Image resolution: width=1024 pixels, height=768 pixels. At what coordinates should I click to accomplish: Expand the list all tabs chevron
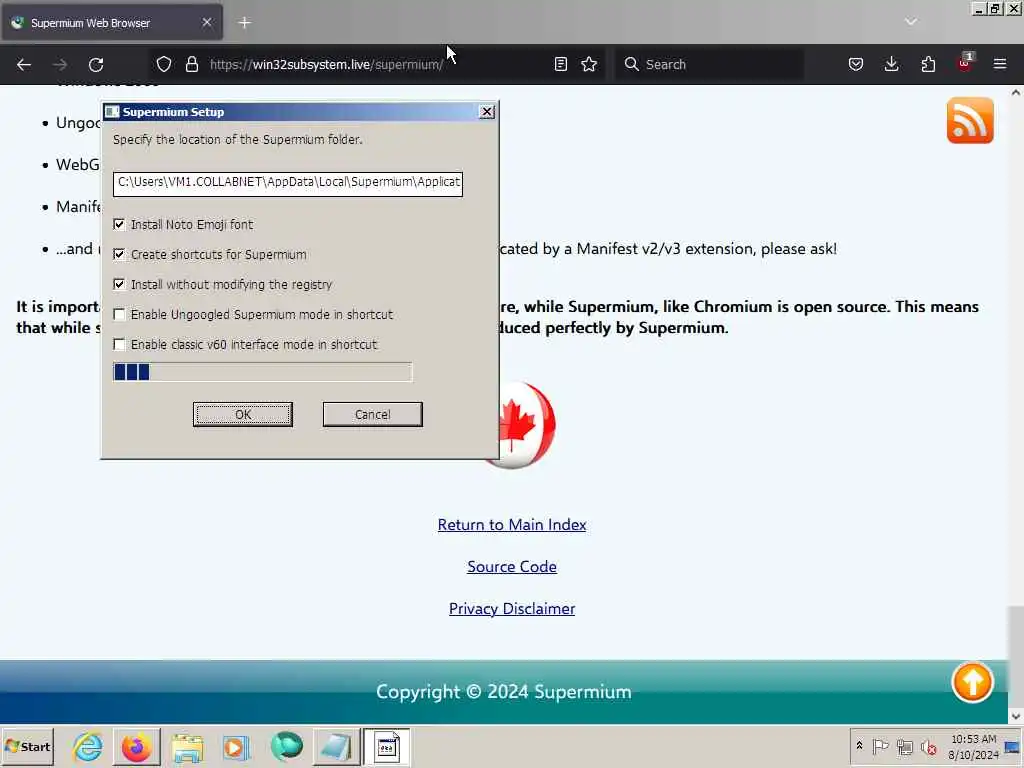tap(910, 22)
